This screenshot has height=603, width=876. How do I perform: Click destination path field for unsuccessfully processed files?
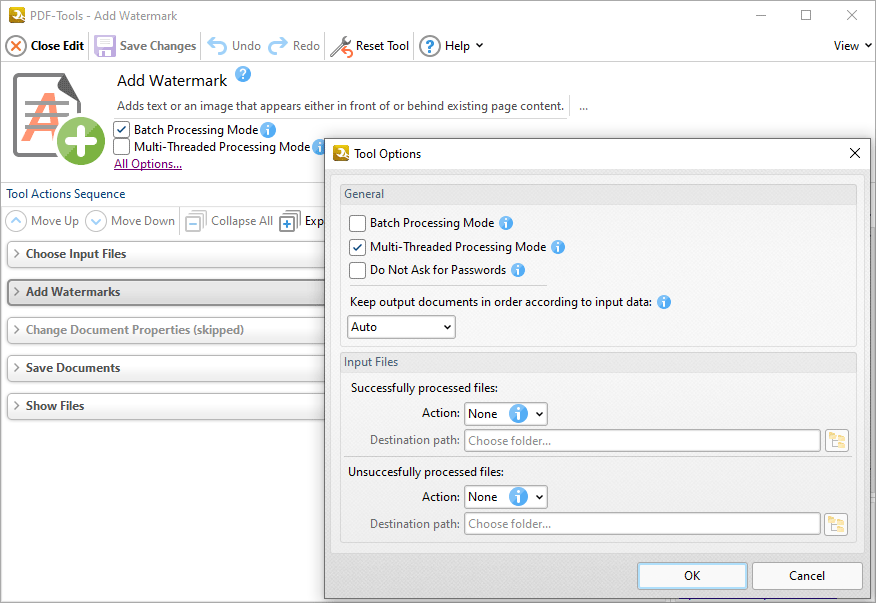click(x=642, y=524)
